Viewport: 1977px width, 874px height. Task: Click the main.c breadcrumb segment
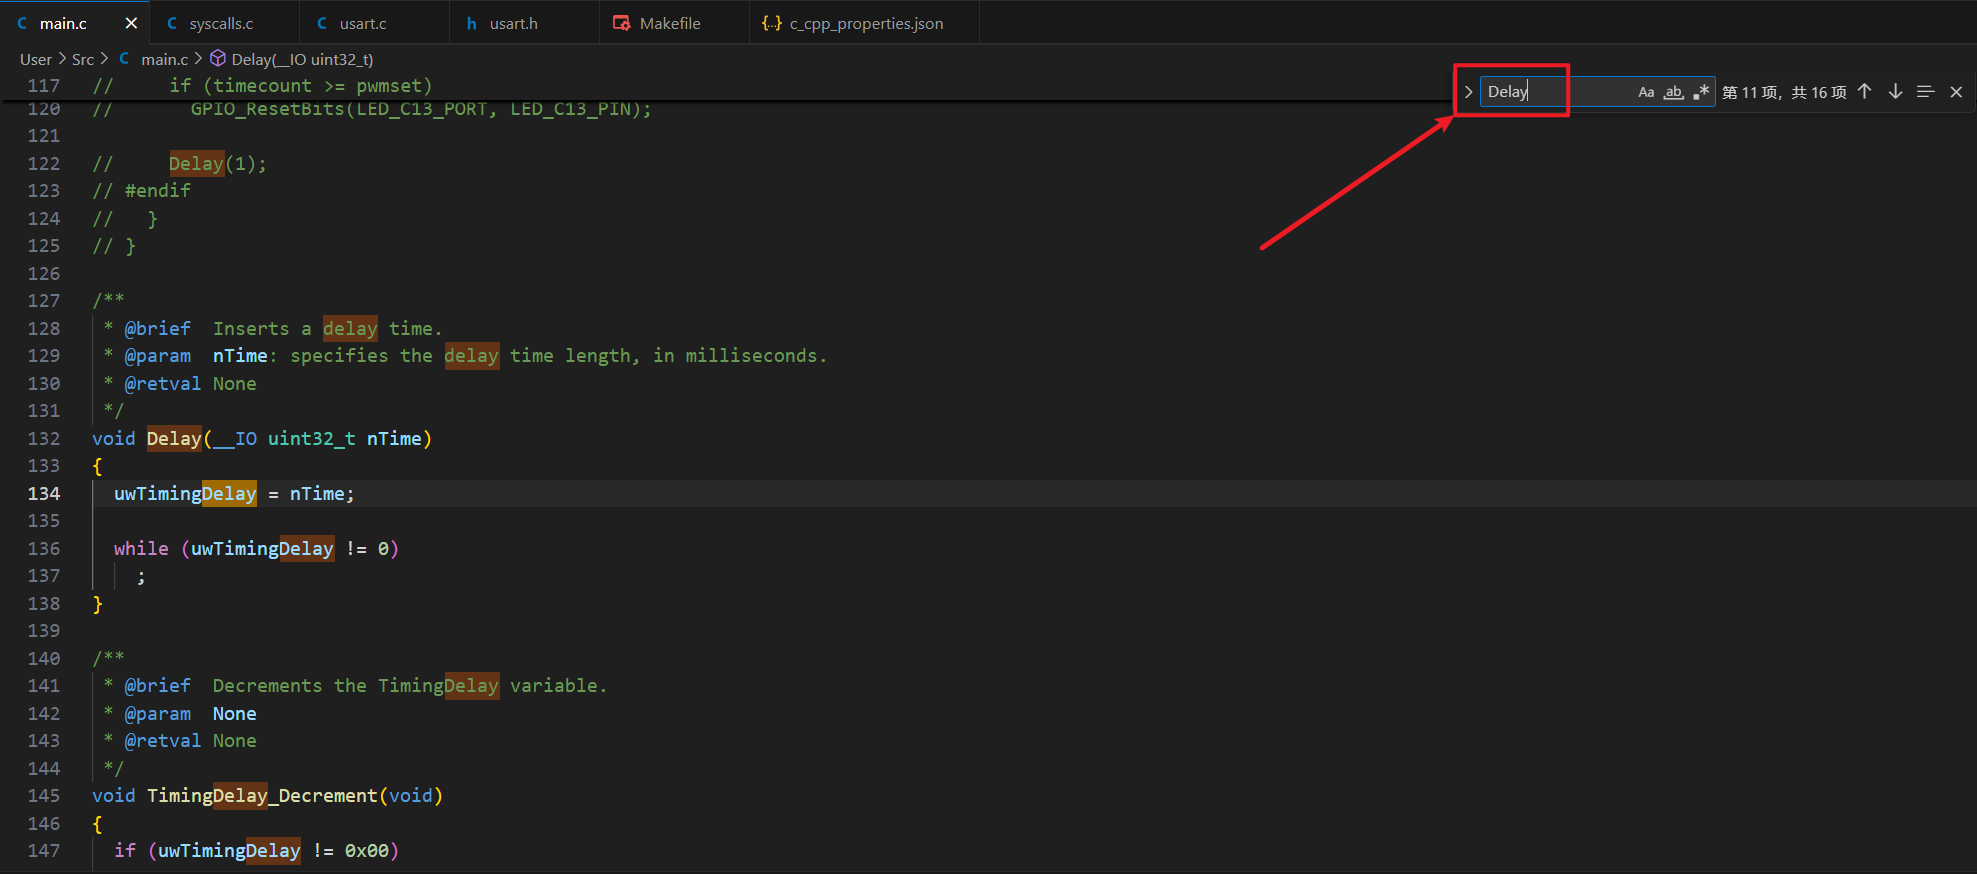pos(165,59)
